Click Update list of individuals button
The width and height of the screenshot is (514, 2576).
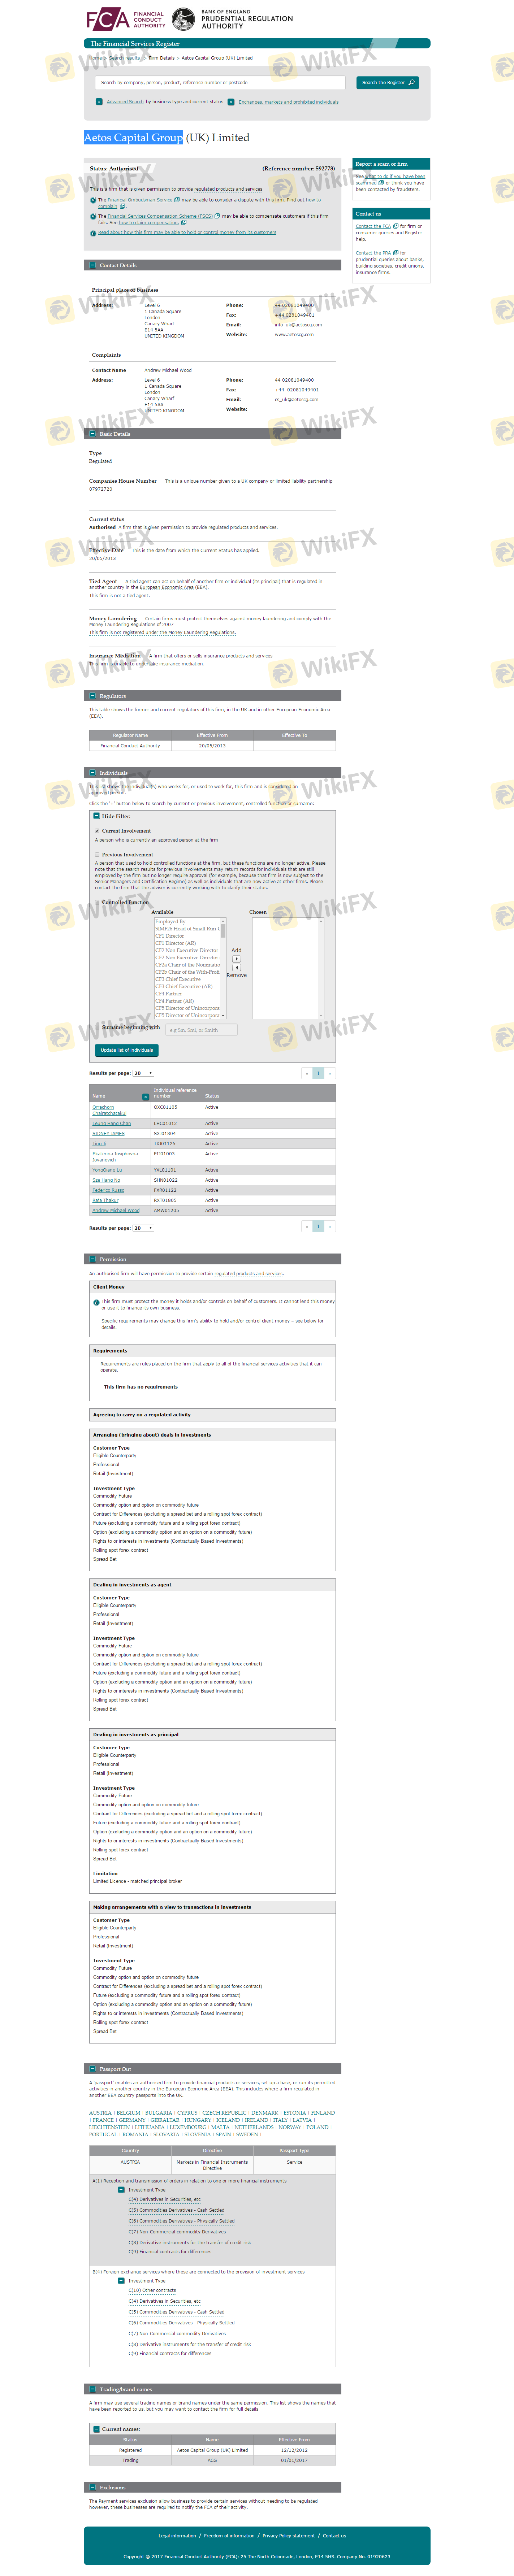(127, 1050)
